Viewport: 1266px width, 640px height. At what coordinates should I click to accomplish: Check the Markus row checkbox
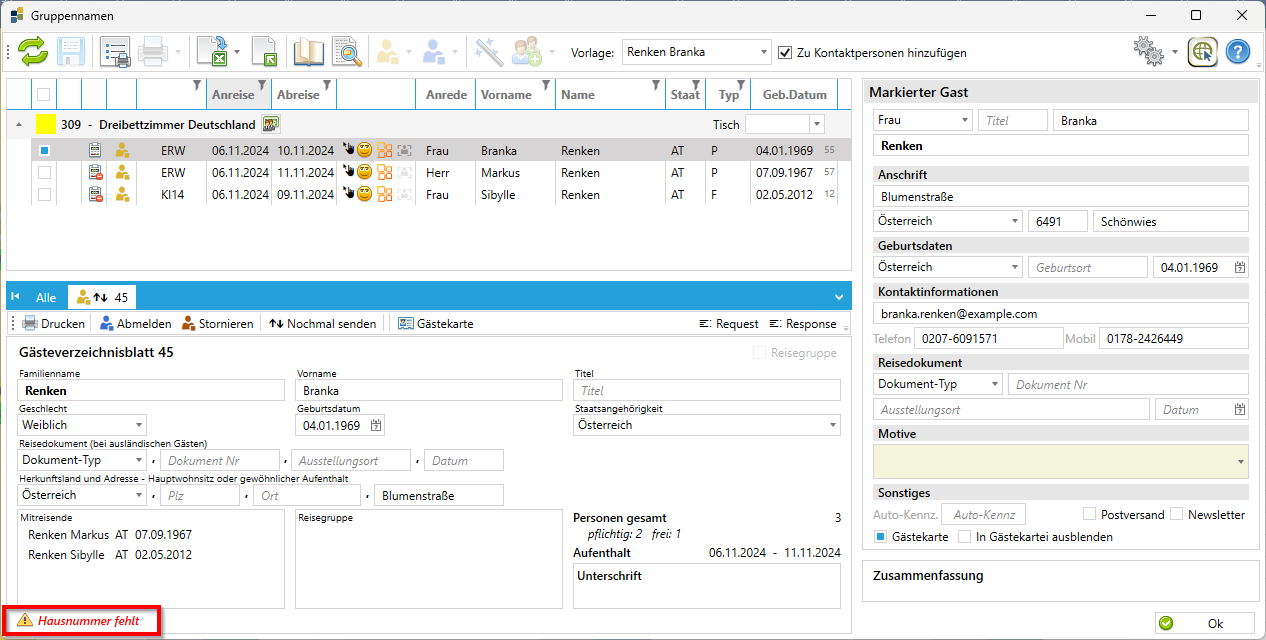pos(44,173)
